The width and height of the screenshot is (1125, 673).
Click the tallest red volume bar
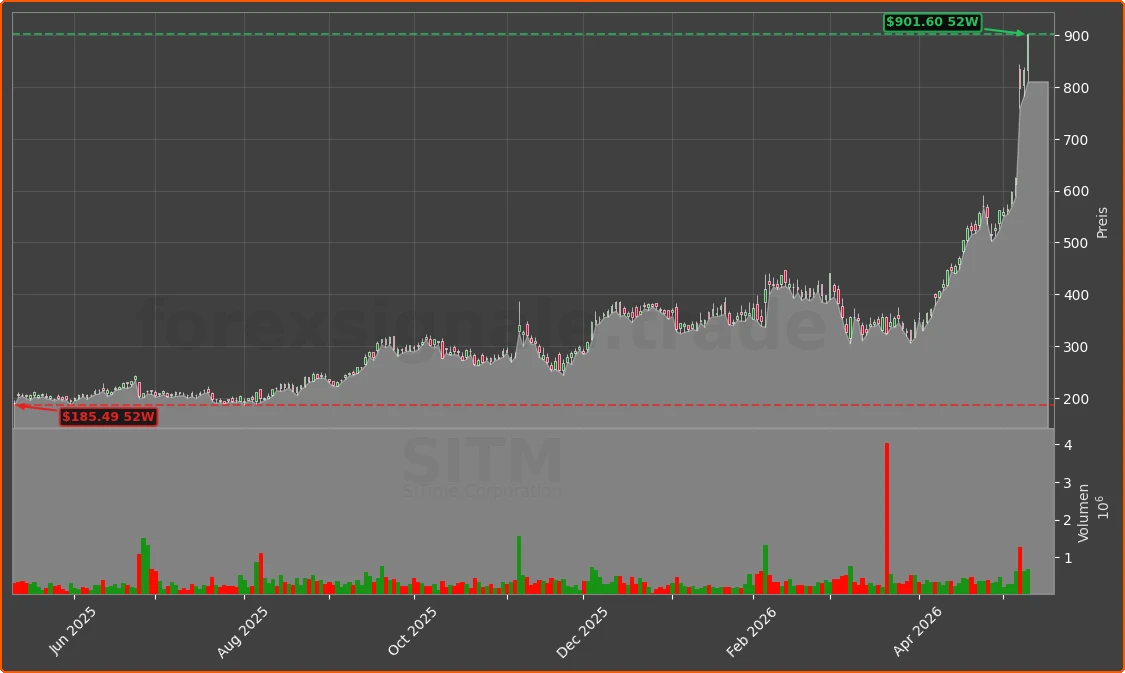pyautogui.click(x=888, y=518)
